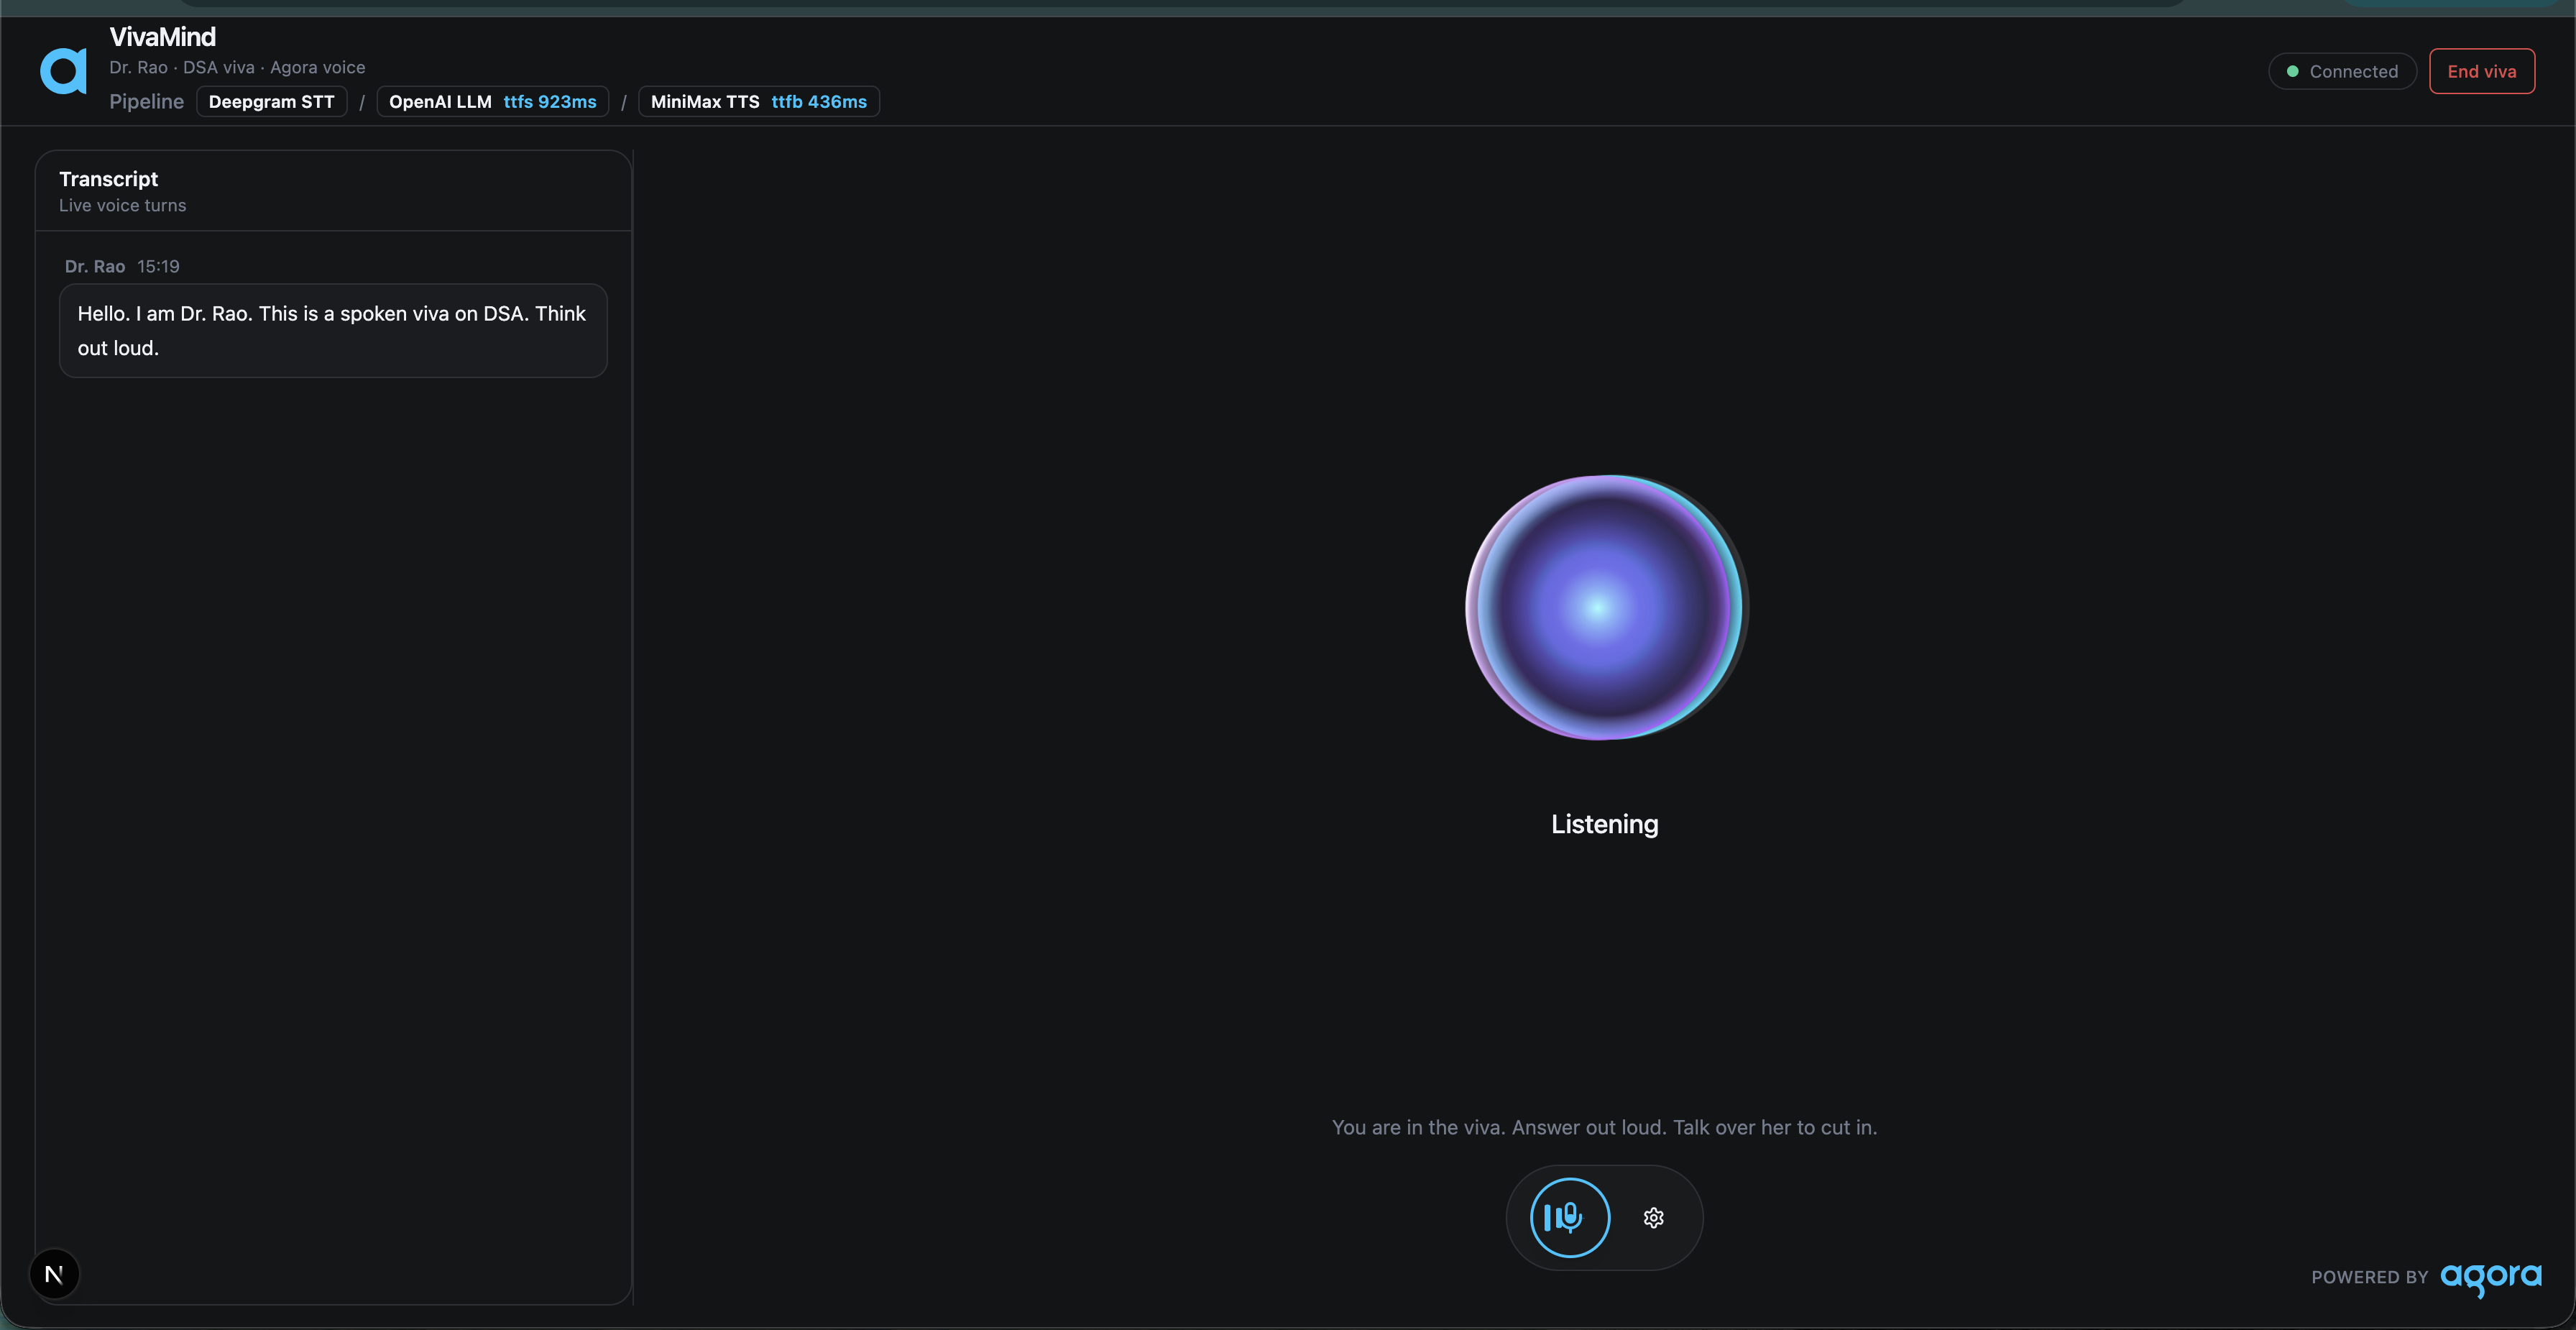Click the Listening status label
This screenshot has height=1330, width=2576.
coord(1605,824)
